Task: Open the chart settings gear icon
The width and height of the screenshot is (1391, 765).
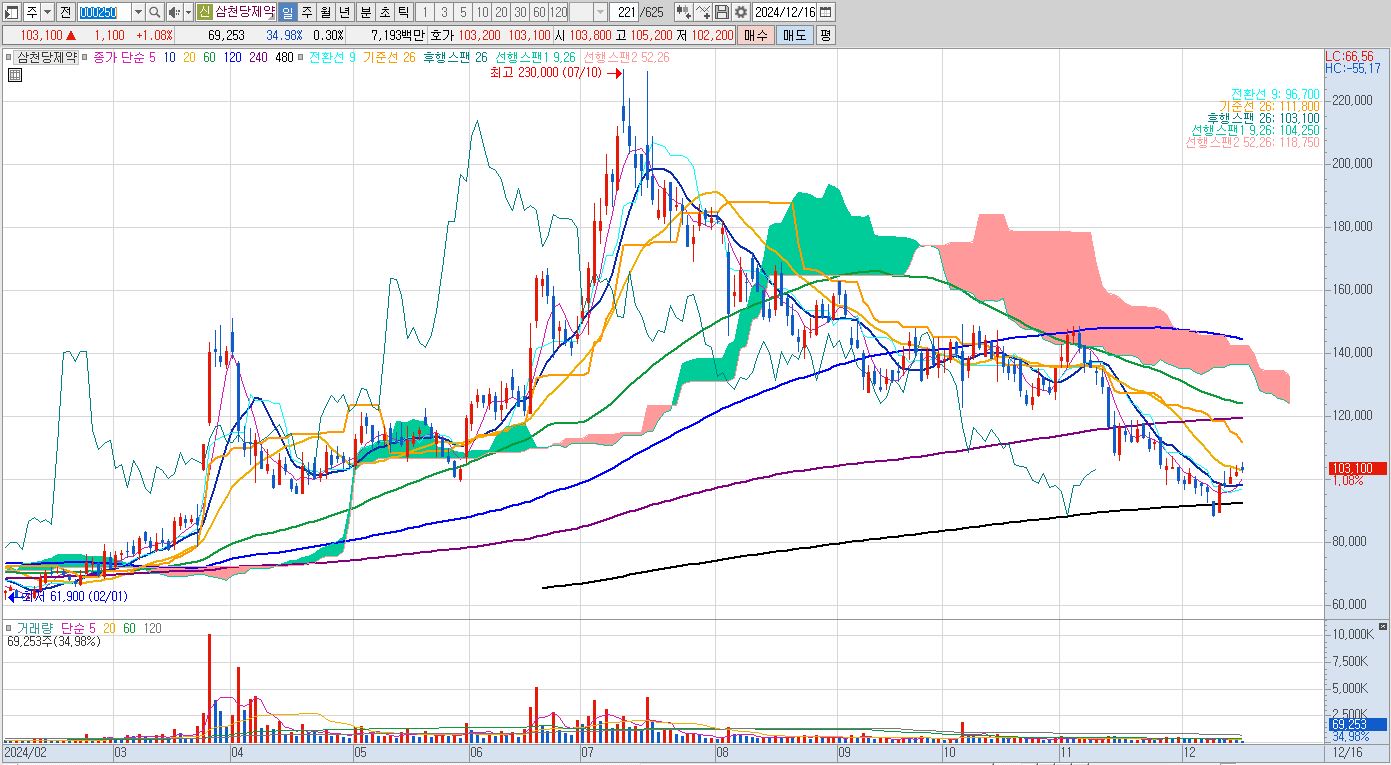Action: point(741,12)
